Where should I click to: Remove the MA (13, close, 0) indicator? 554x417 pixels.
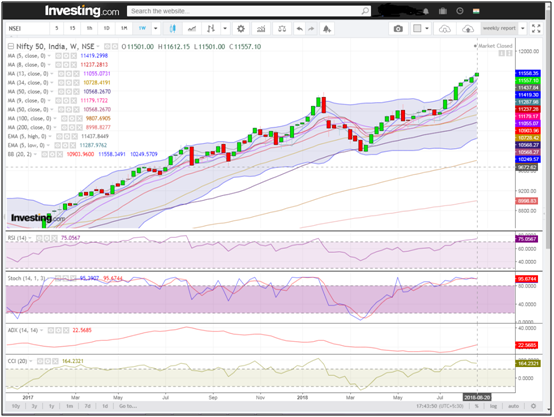[x=76, y=74]
